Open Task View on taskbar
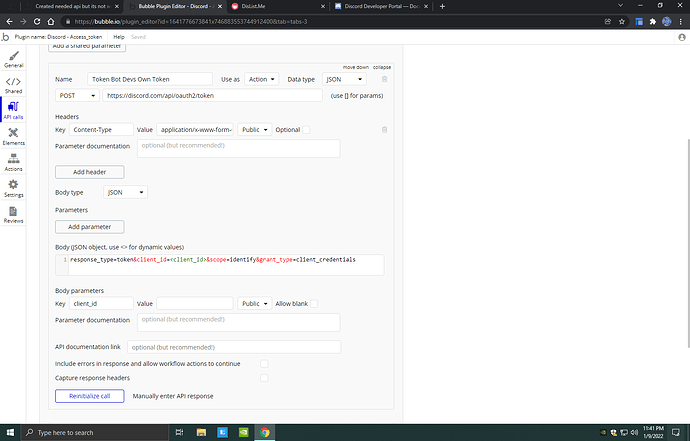Screen dimensions: 690x441 point(179,432)
